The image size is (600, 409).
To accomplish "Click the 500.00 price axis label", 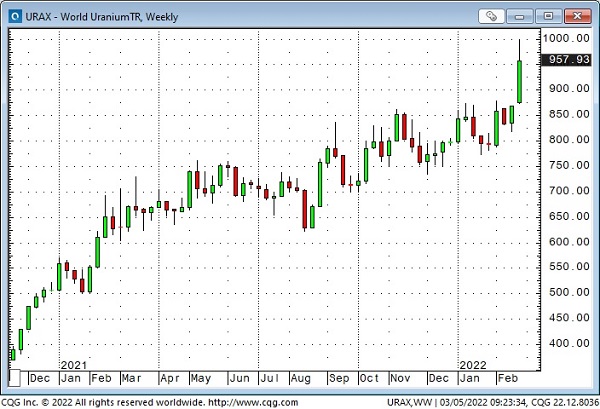I will 569,292.
